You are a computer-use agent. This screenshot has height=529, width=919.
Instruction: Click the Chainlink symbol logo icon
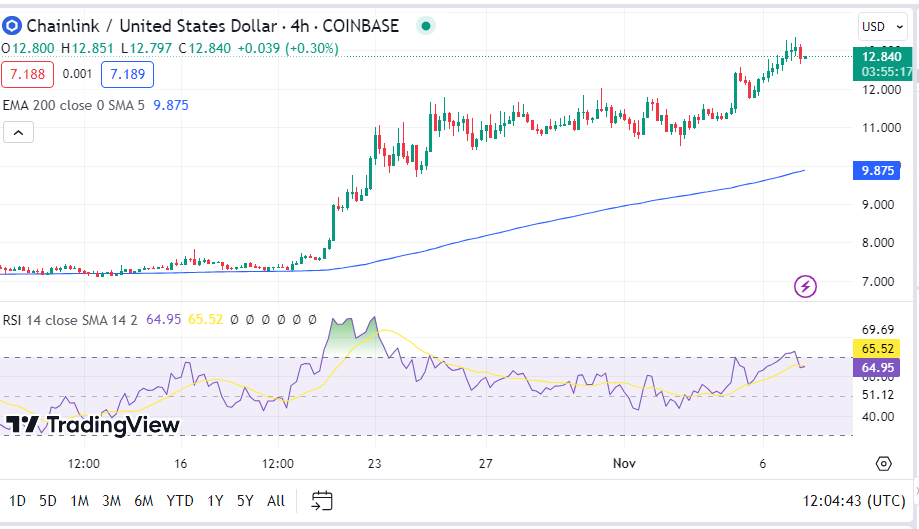point(12,26)
